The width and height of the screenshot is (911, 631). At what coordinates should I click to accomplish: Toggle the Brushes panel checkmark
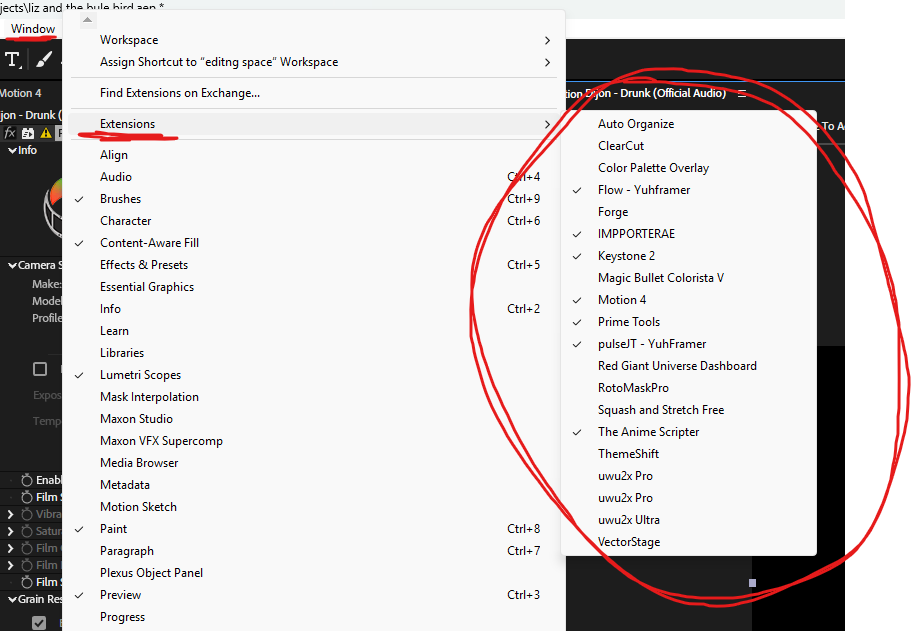[314, 199]
